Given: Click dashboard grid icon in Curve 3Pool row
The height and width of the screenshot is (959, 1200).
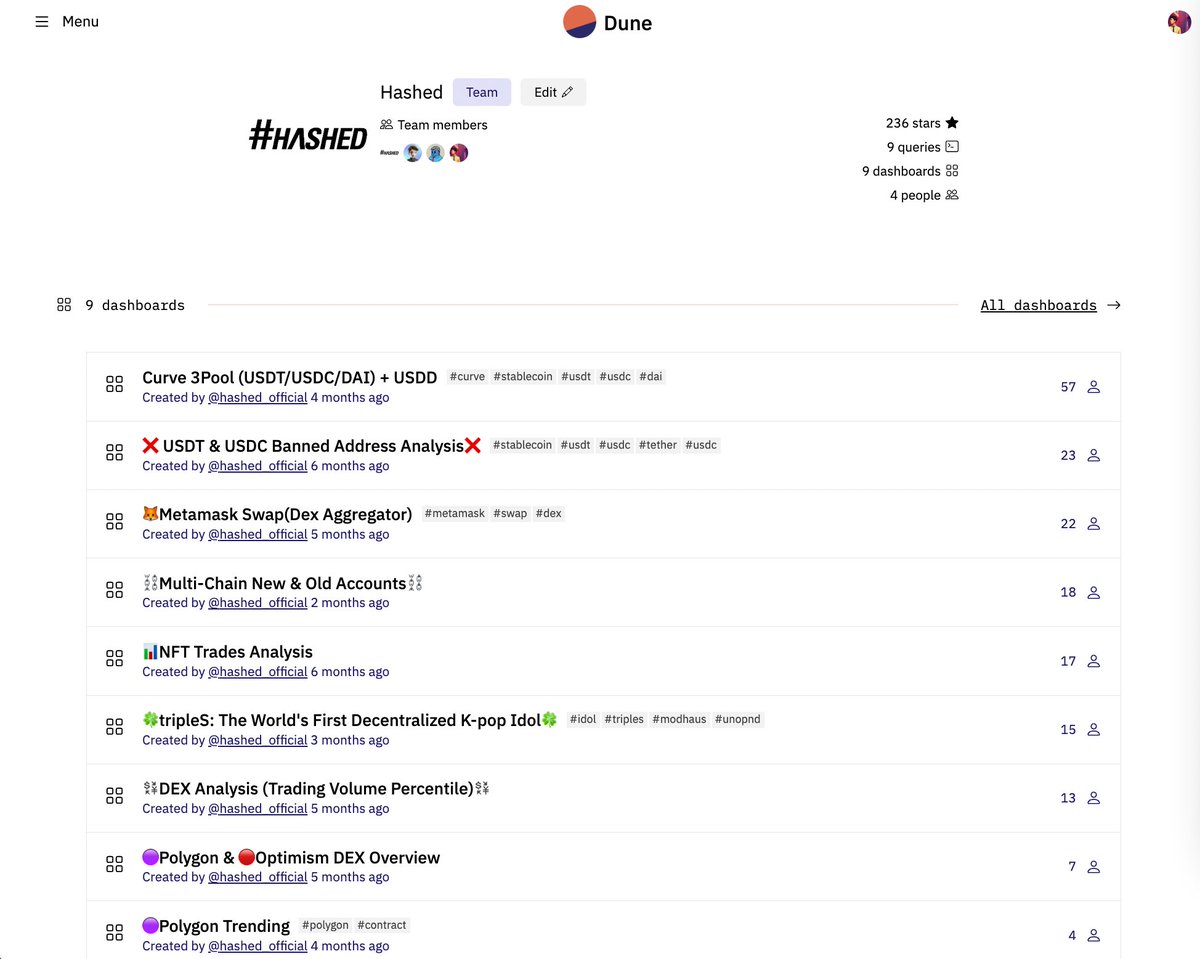Looking at the screenshot, I should pyautogui.click(x=114, y=384).
